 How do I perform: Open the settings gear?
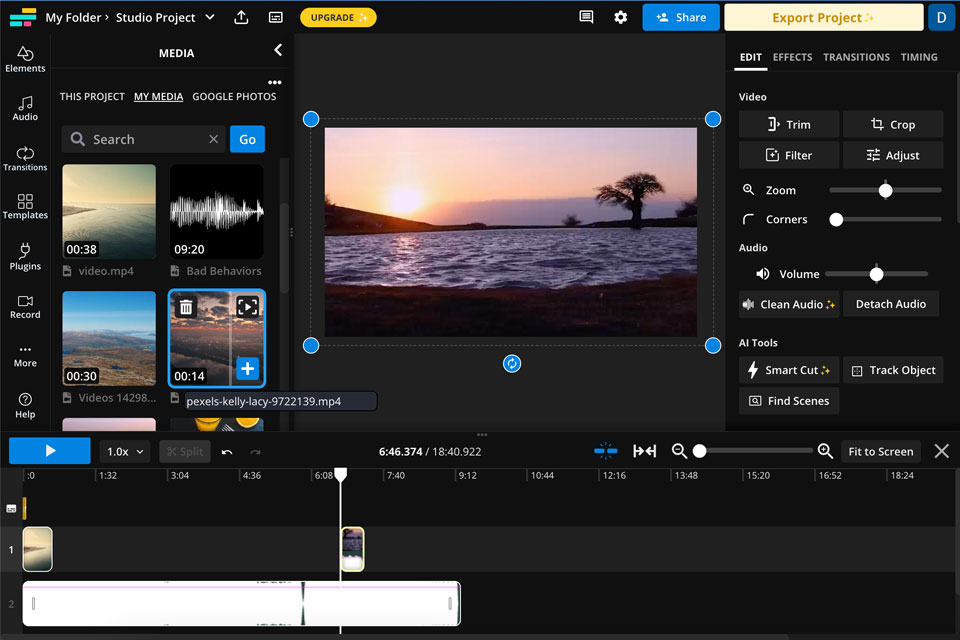tap(620, 17)
